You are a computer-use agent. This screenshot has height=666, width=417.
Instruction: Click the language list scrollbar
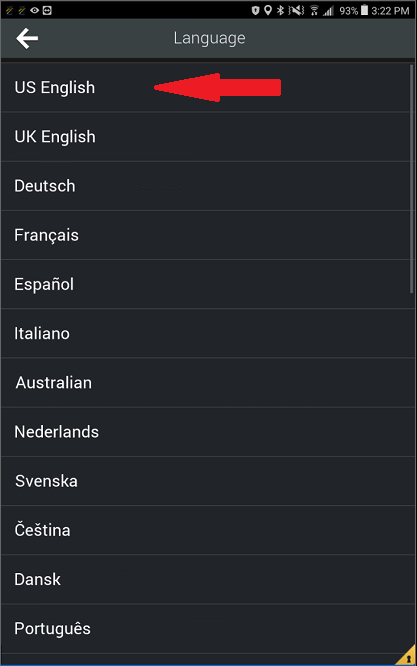click(411, 178)
